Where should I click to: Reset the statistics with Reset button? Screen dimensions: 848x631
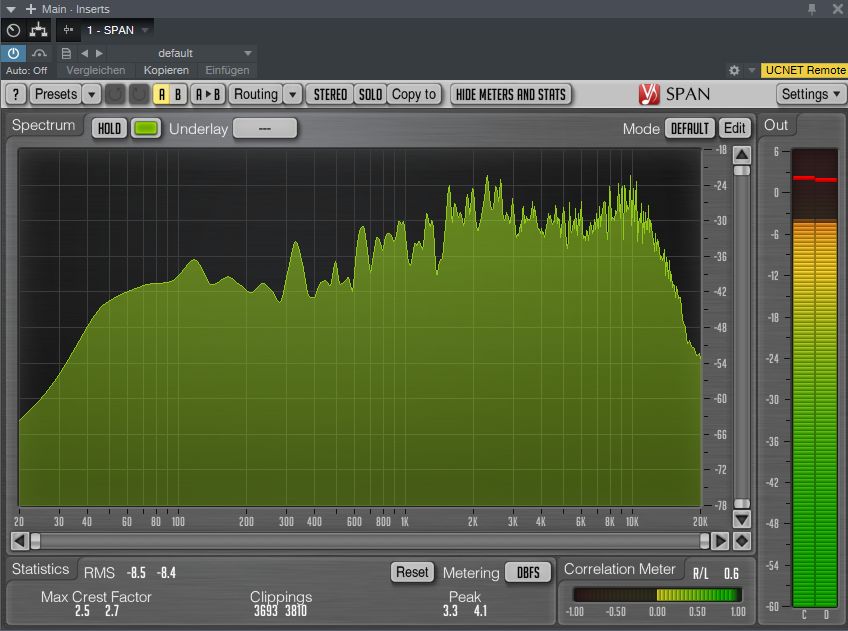coord(412,572)
